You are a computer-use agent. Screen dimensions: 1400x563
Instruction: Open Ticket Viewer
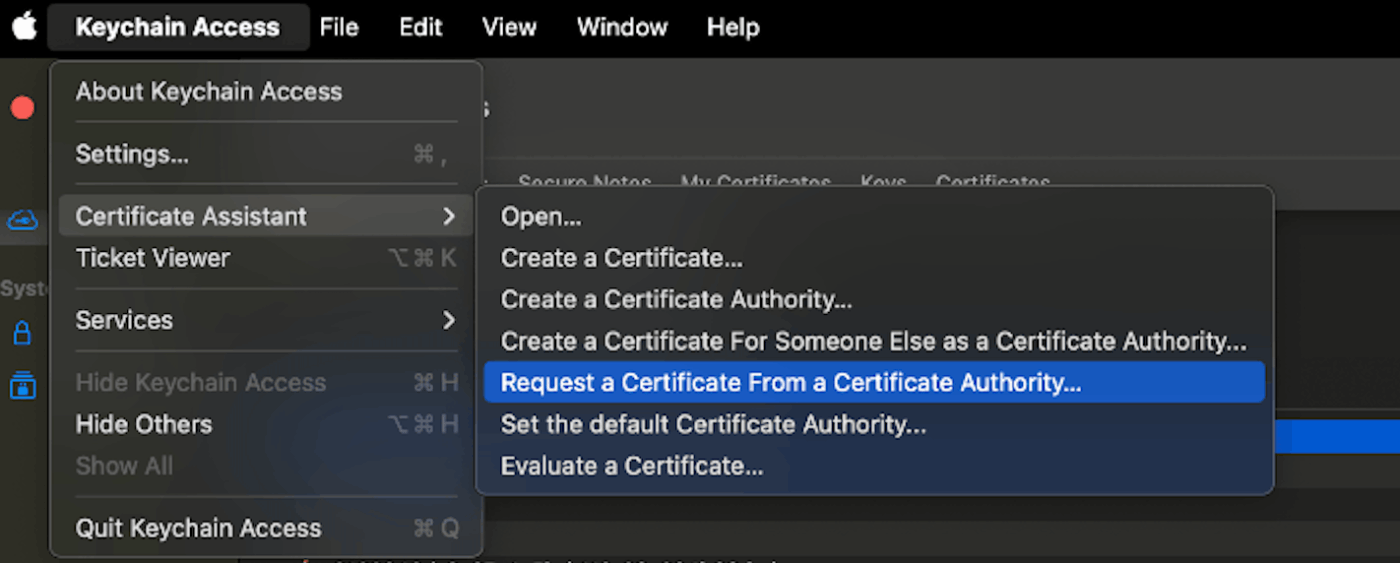pyautogui.click(x=266, y=258)
